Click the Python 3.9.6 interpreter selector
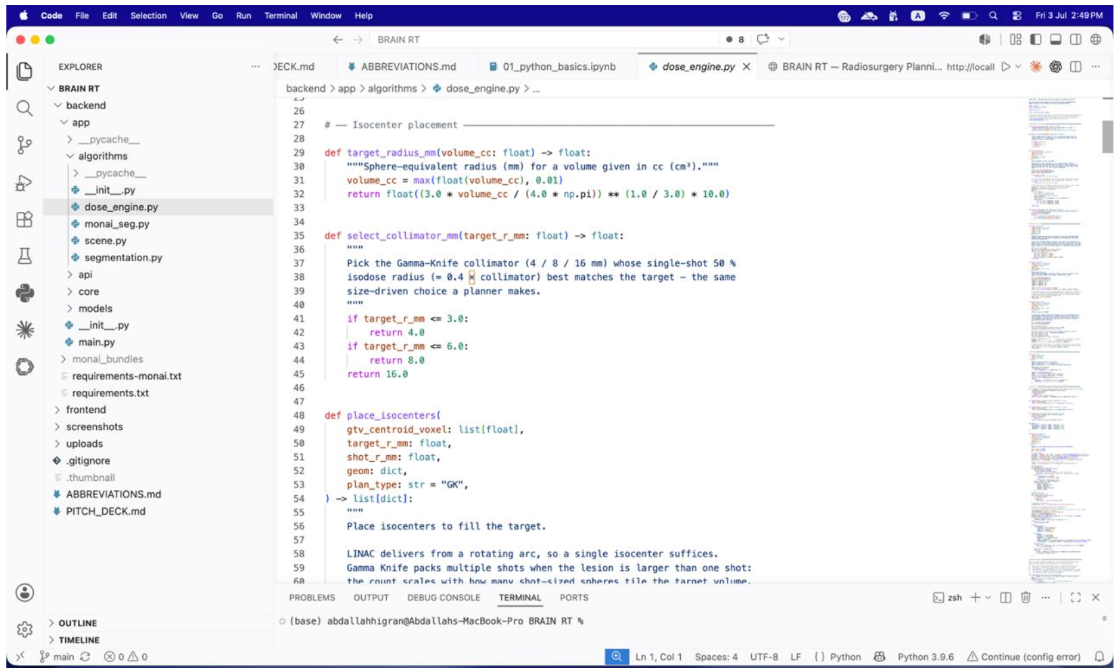The height and width of the screenshot is (668, 1117). point(925,657)
